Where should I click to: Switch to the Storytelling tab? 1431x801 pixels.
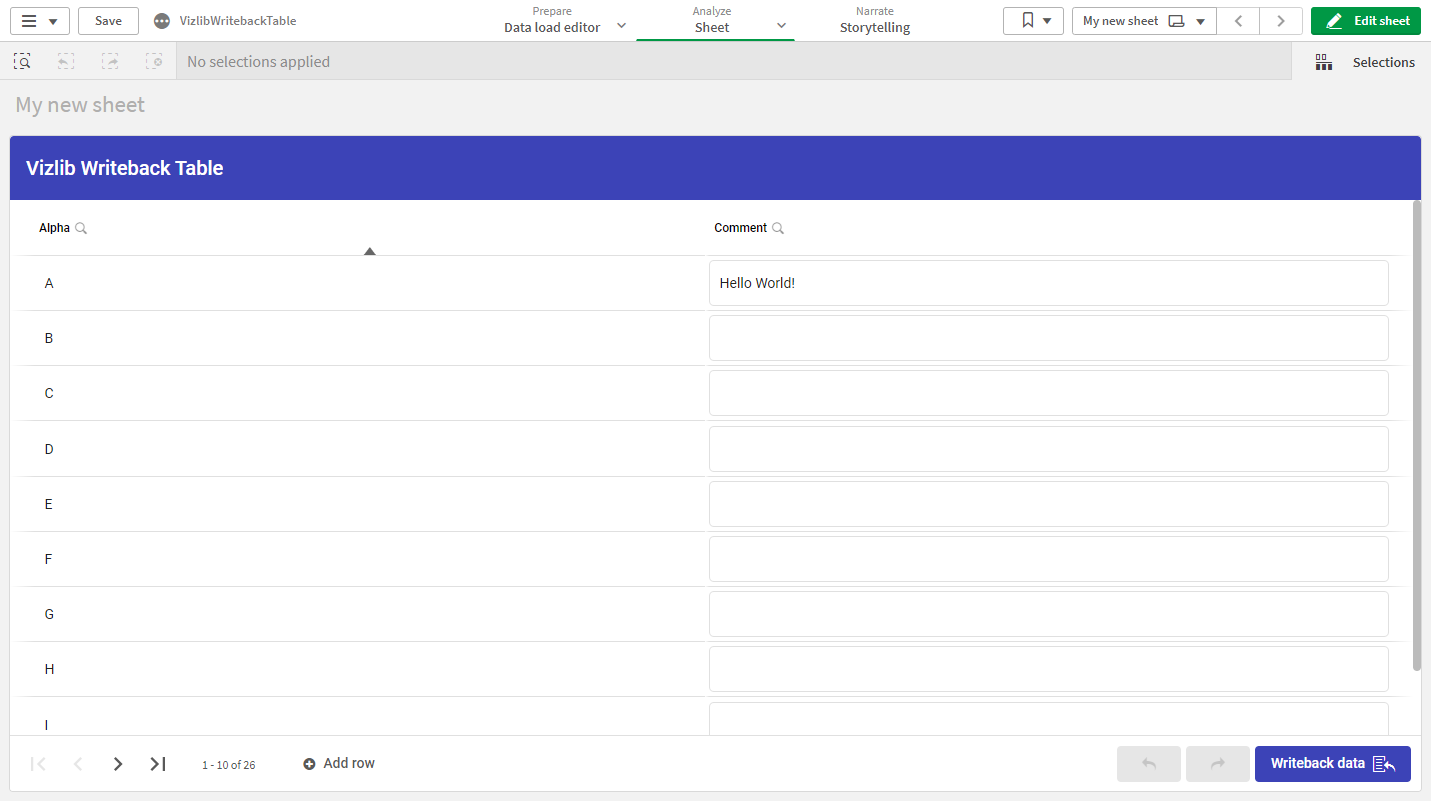pyautogui.click(x=875, y=20)
